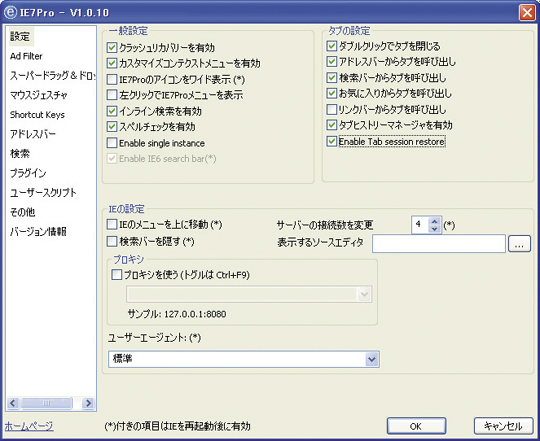540x441 pixels.
Task: Toggle タブヒストリーマネージャを有効 checkbox
Action: (x=332, y=125)
